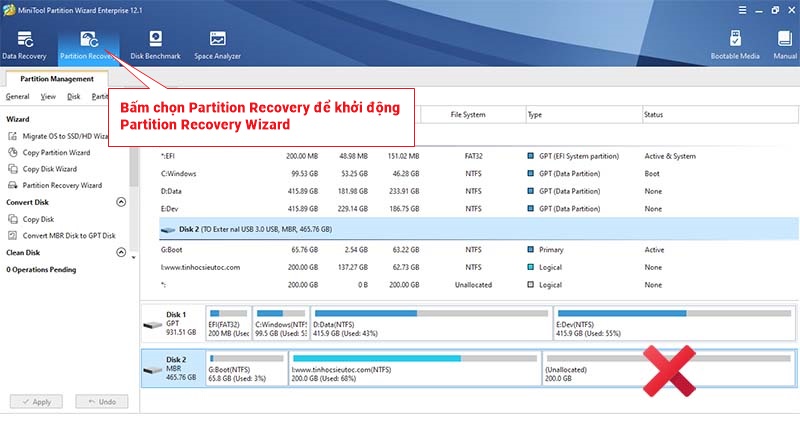Image resolution: width=800 pixels, height=426 pixels.
Task: Click the sidebar scrollbar down arrow
Action: 134,258
